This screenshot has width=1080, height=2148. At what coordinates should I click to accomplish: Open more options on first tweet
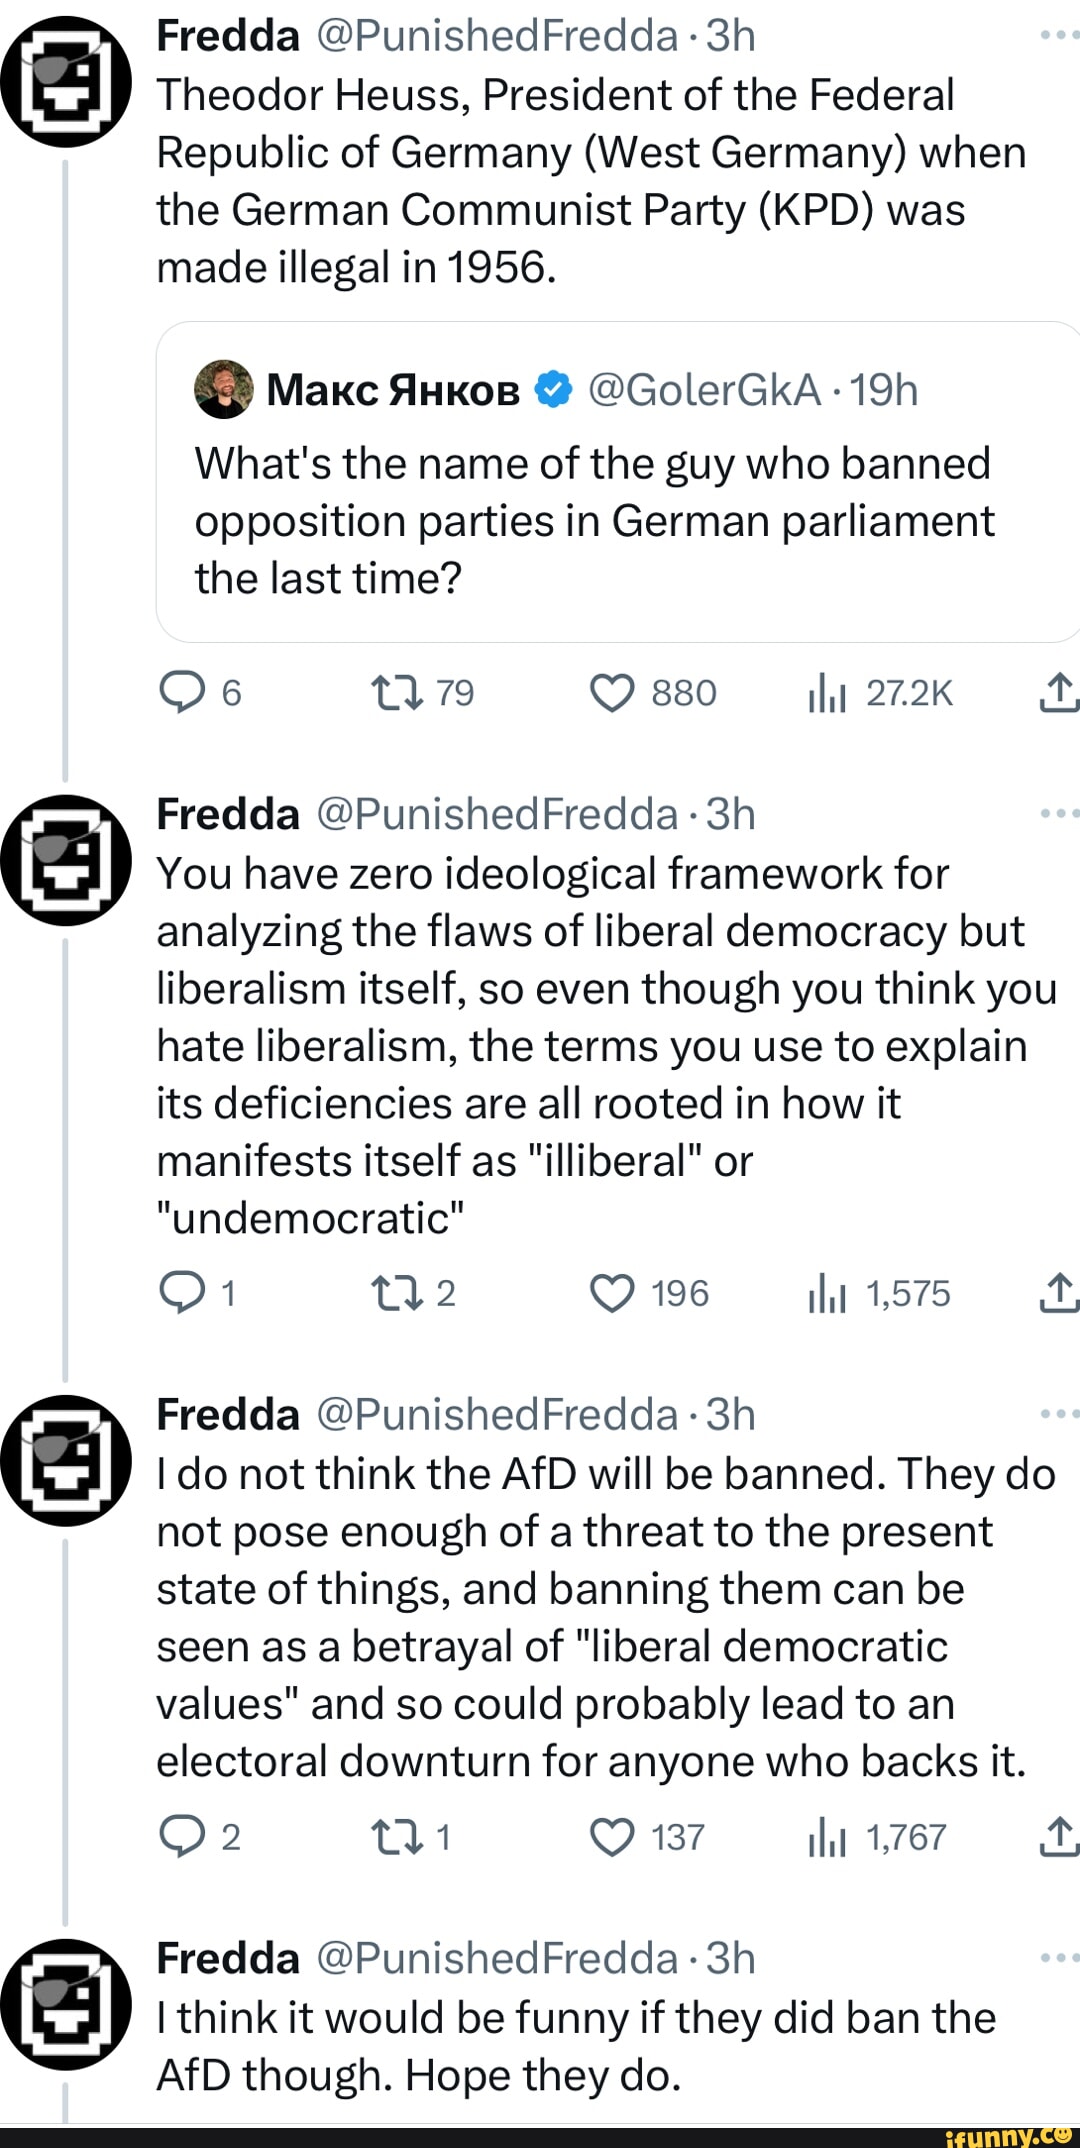tap(1058, 35)
